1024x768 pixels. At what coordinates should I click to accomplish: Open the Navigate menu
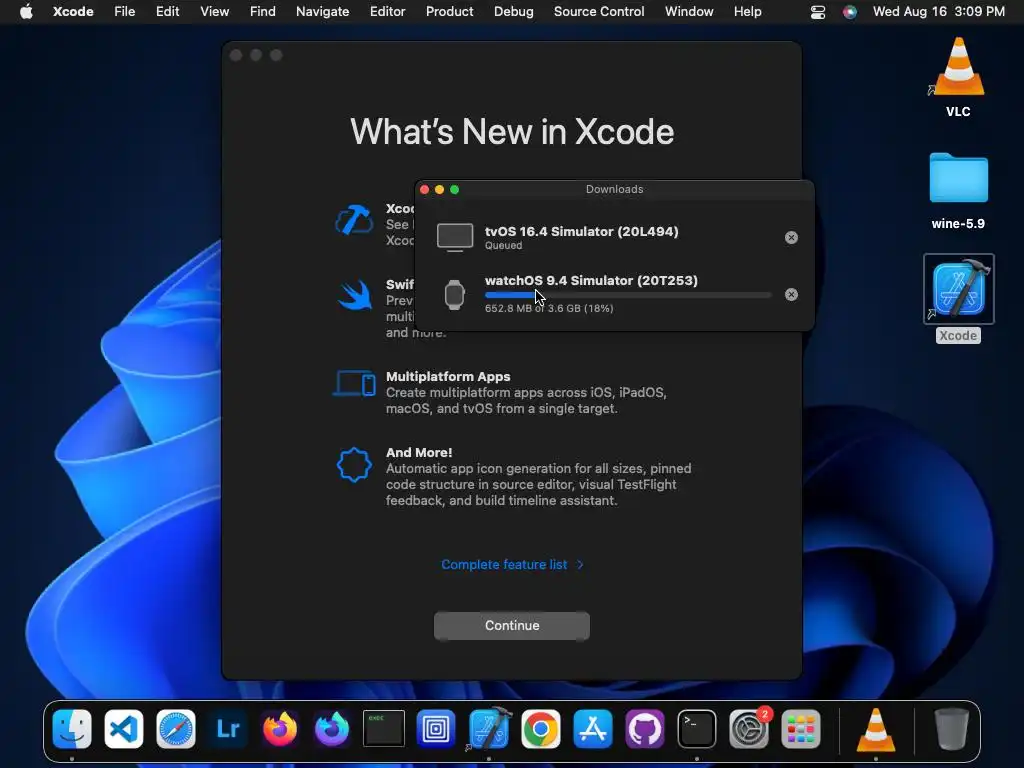323,12
